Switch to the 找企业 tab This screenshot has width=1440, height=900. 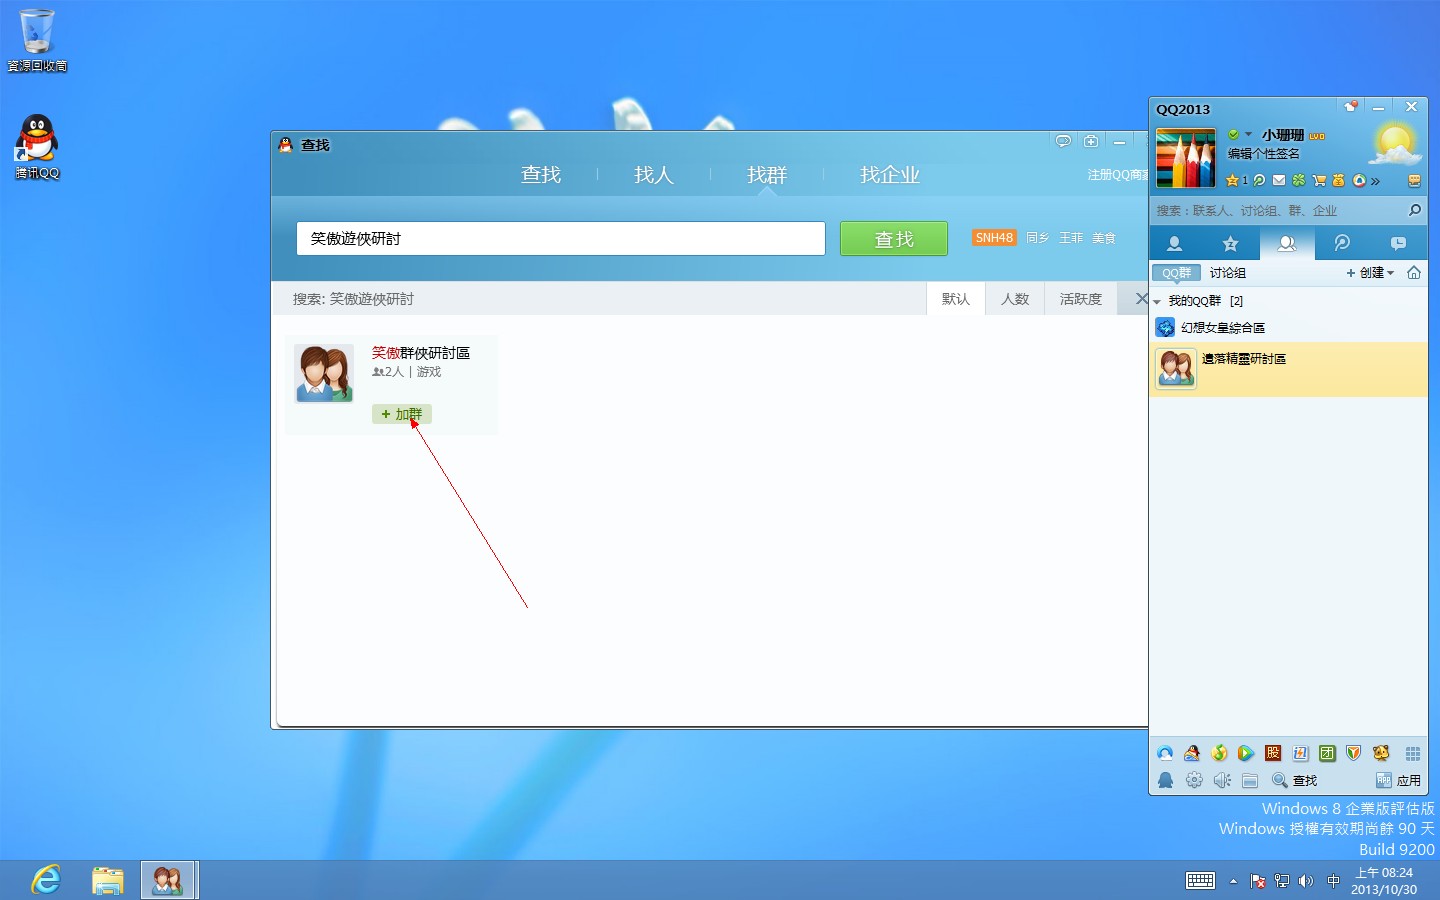click(890, 175)
